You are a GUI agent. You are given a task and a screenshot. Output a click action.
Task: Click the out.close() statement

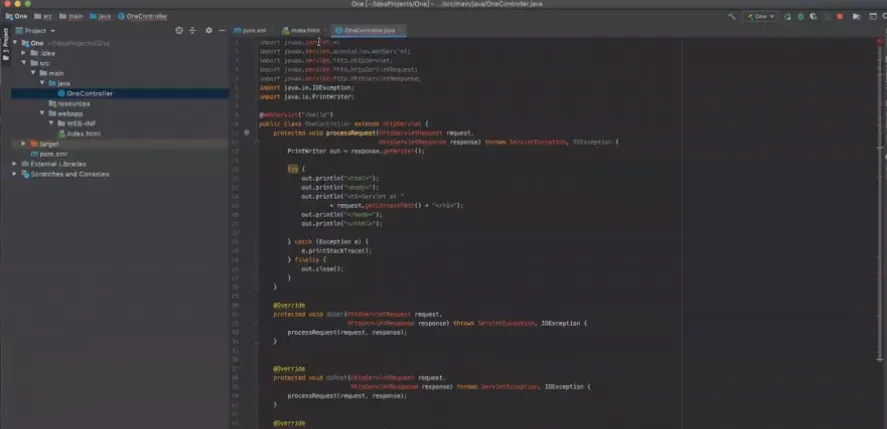pos(322,269)
